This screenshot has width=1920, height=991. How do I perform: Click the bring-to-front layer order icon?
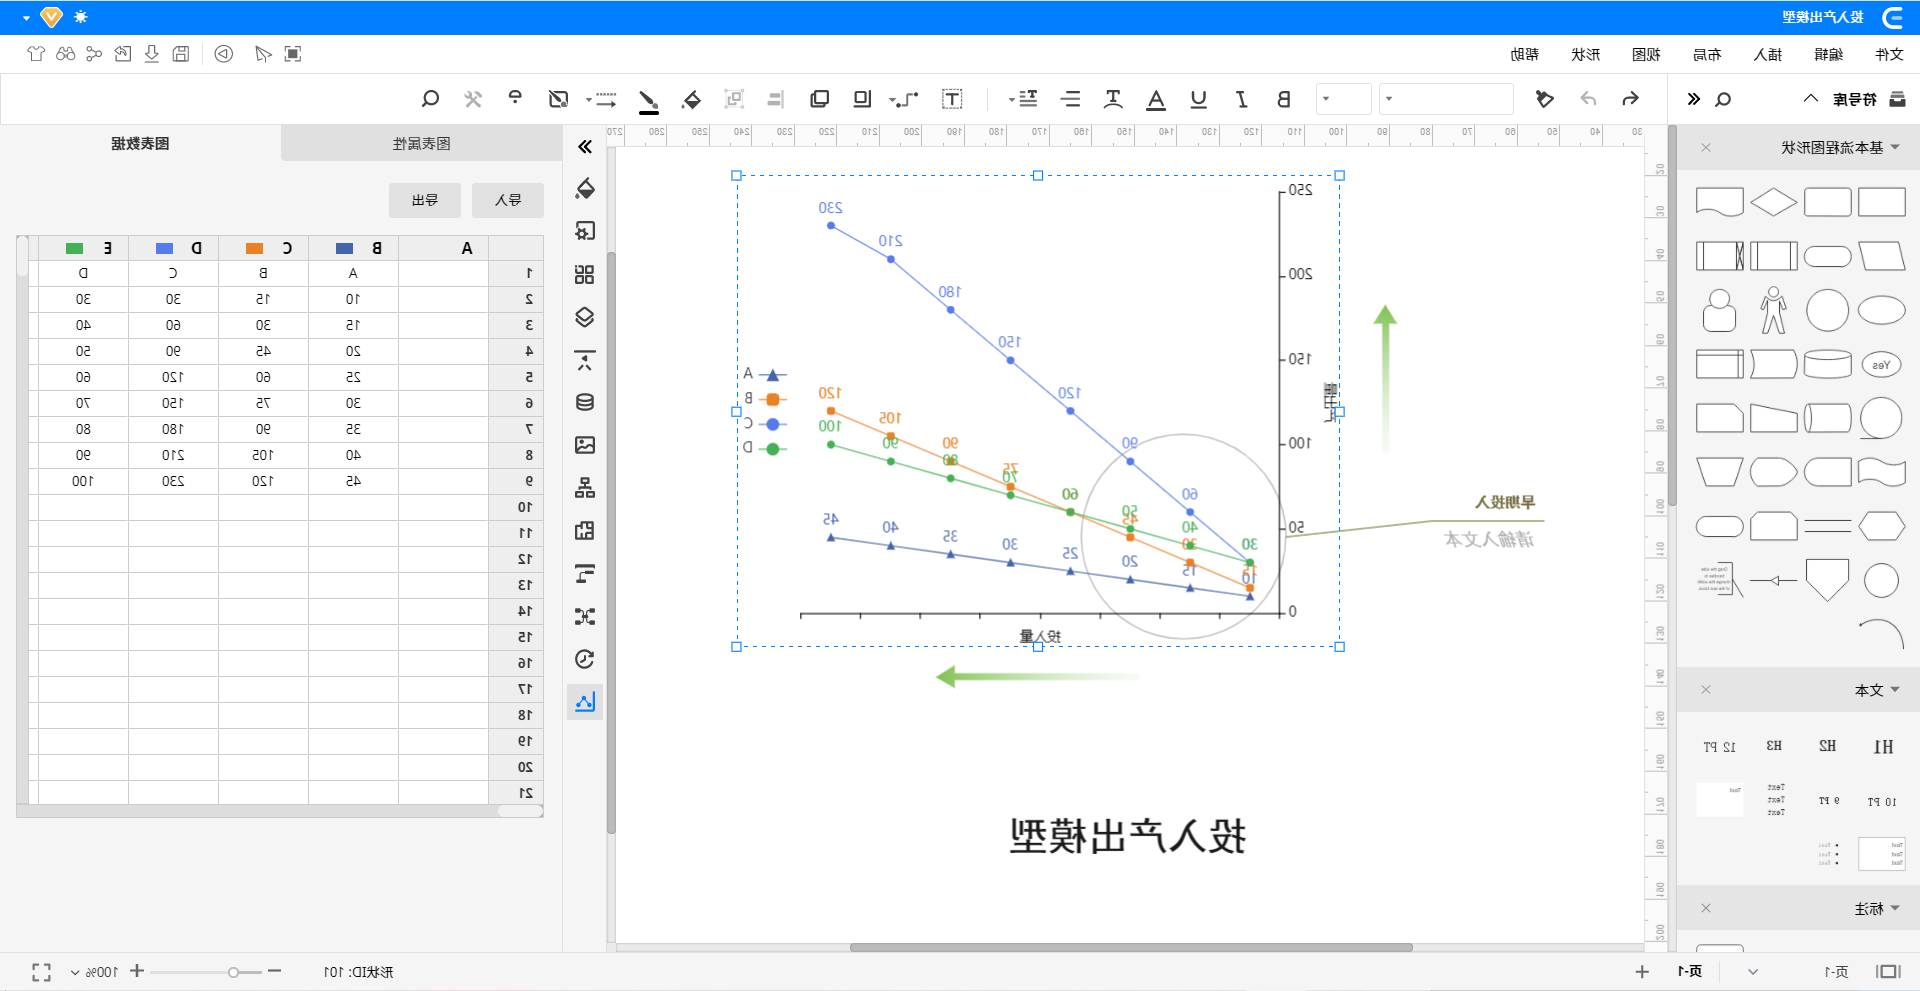coord(820,99)
